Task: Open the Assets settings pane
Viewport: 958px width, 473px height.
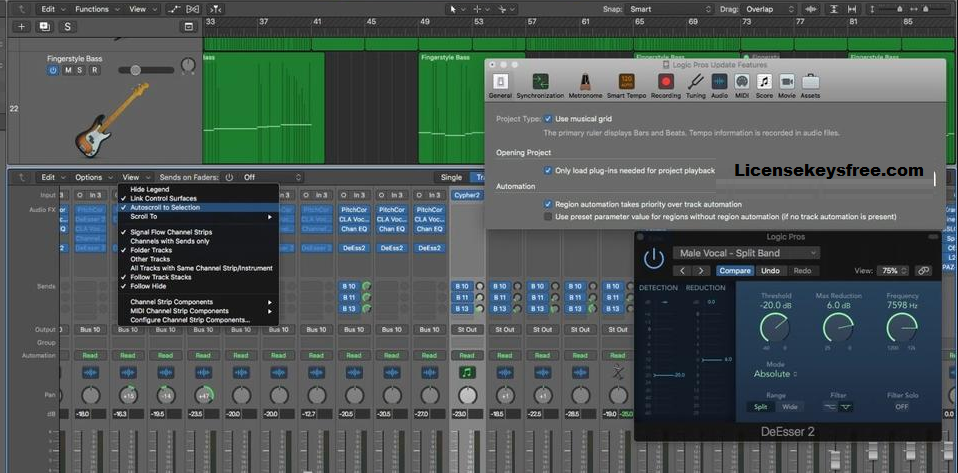Action: [x=810, y=86]
